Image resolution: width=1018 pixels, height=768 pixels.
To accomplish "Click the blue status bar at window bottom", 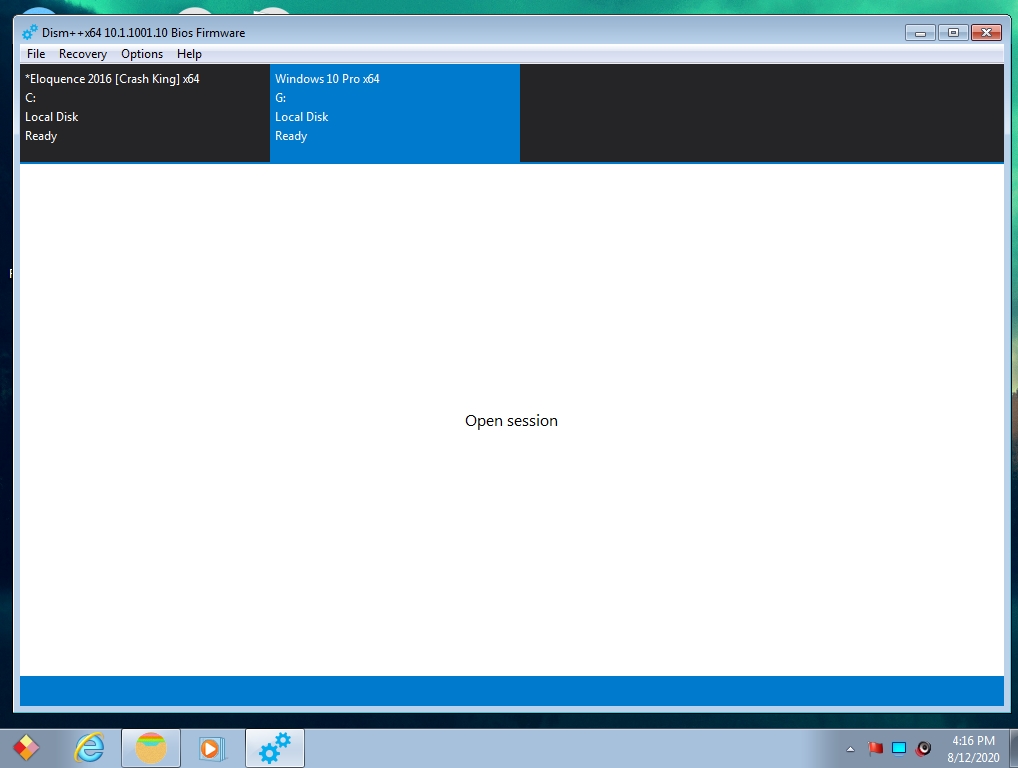I will tap(512, 691).
